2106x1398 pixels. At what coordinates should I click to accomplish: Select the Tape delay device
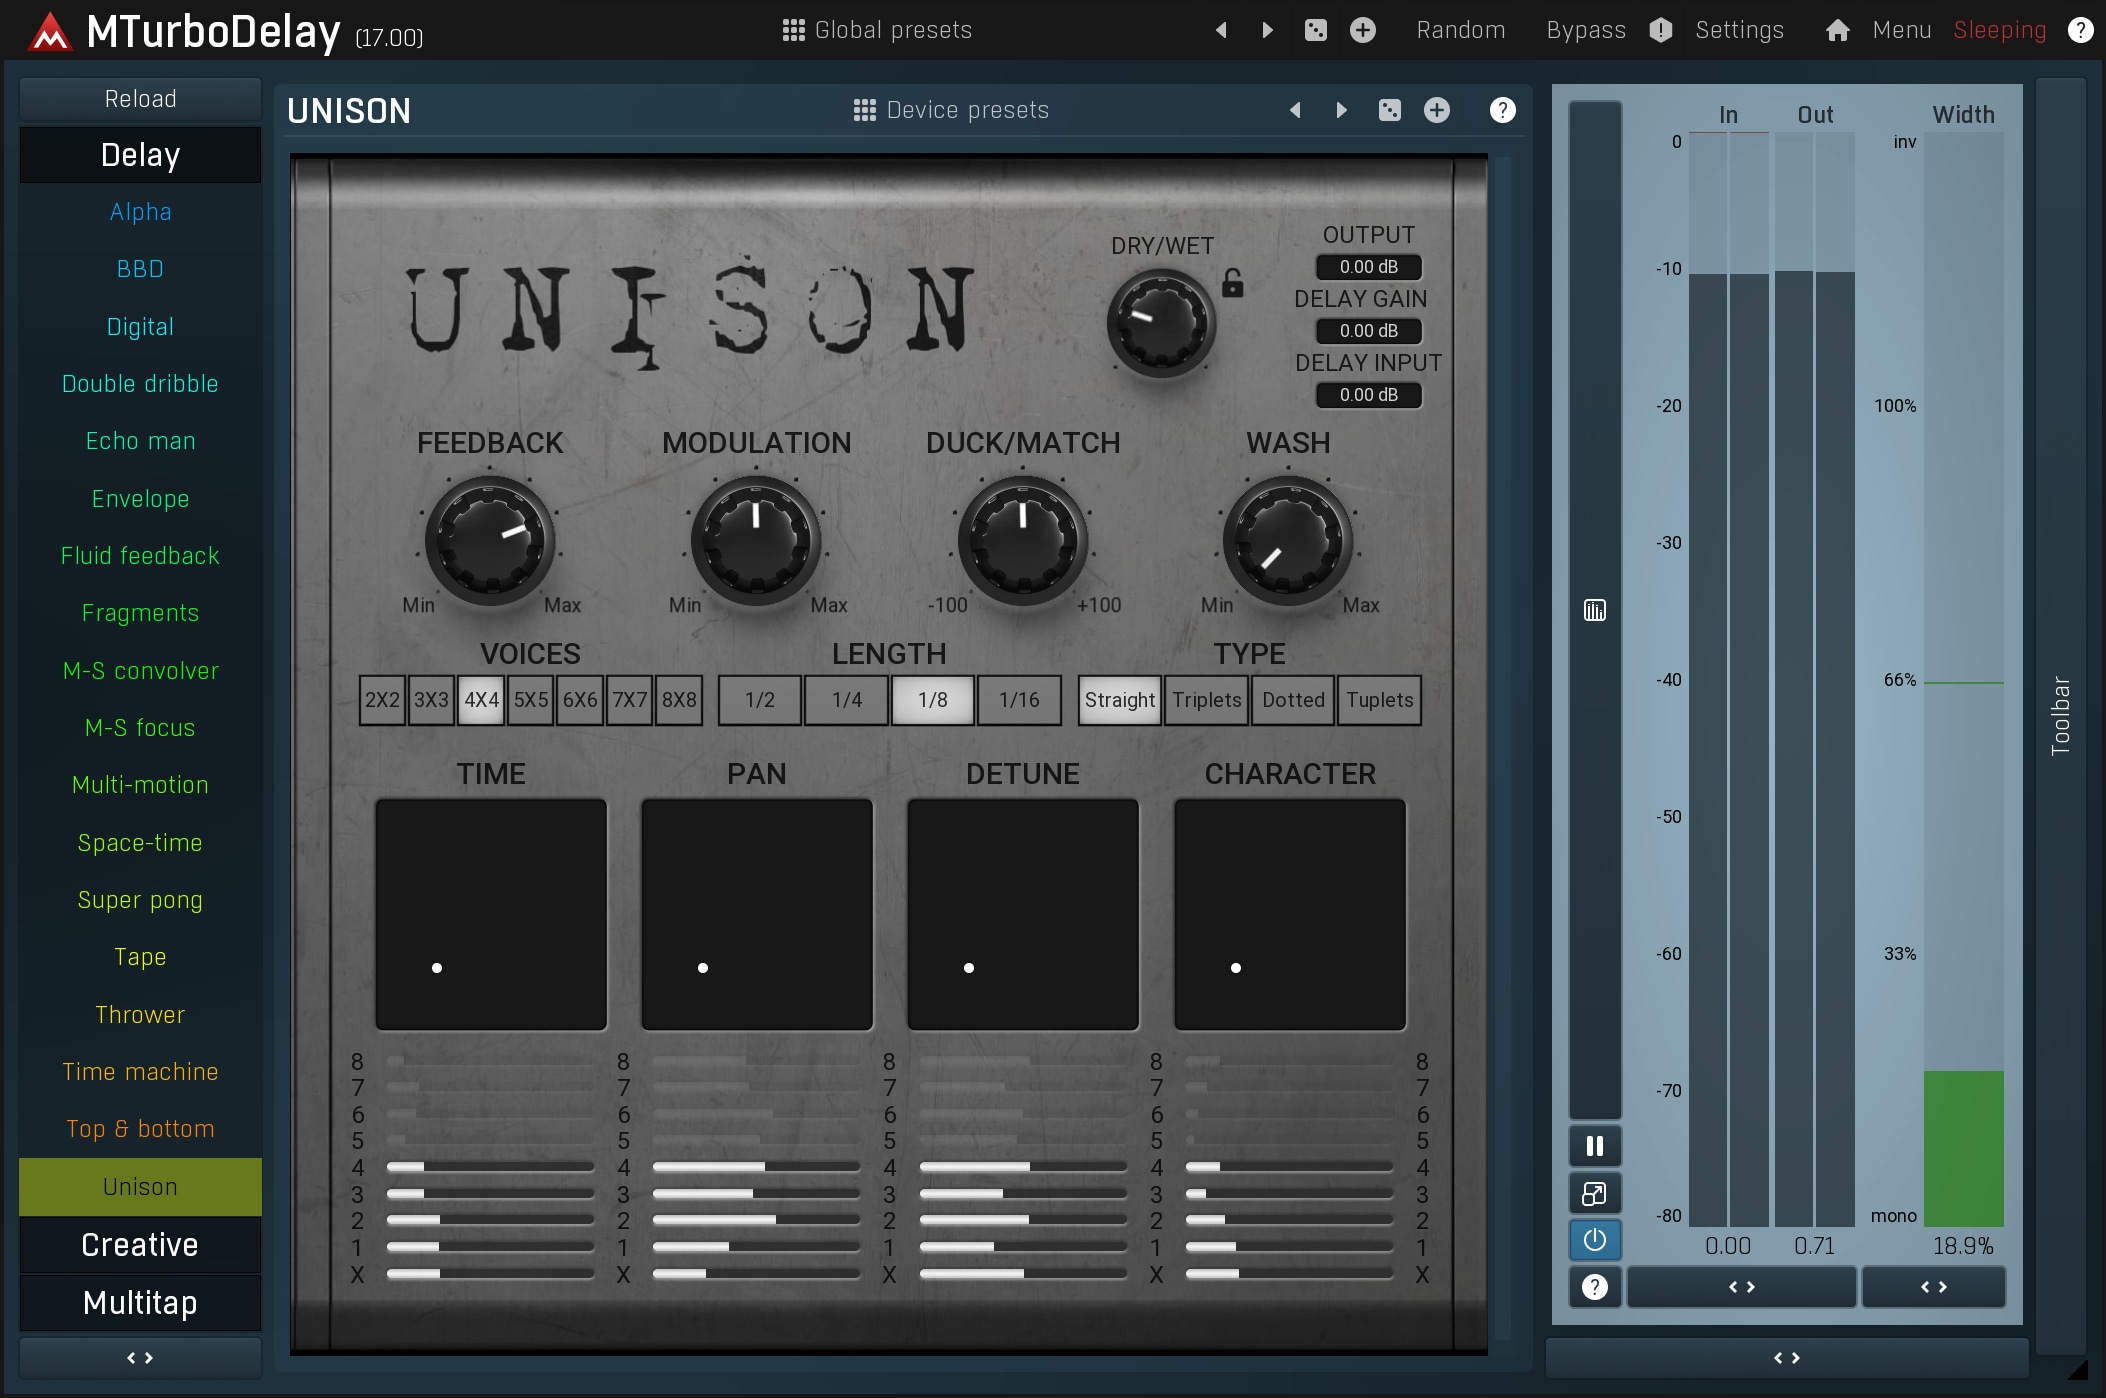tap(140, 957)
